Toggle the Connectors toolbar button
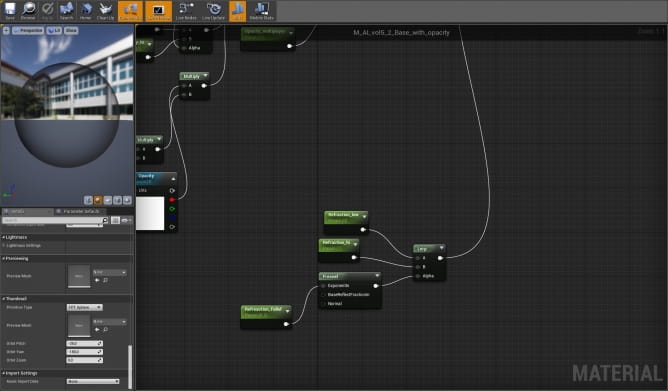668x391 pixels. [130, 11]
